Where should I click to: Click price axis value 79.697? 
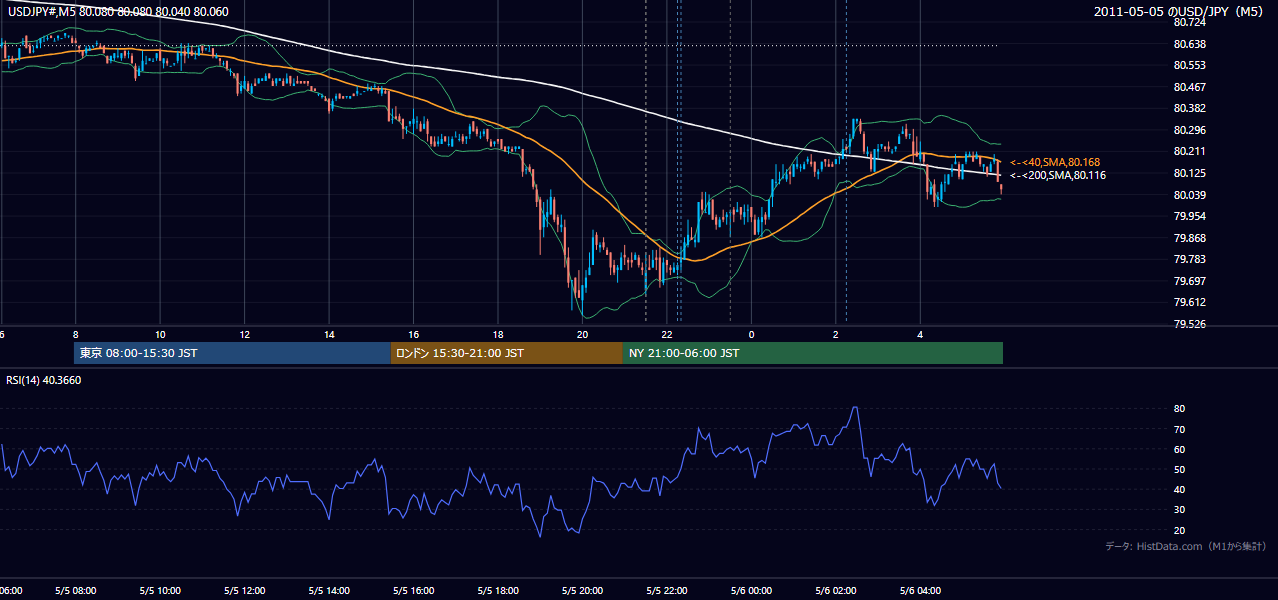(1188, 281)
